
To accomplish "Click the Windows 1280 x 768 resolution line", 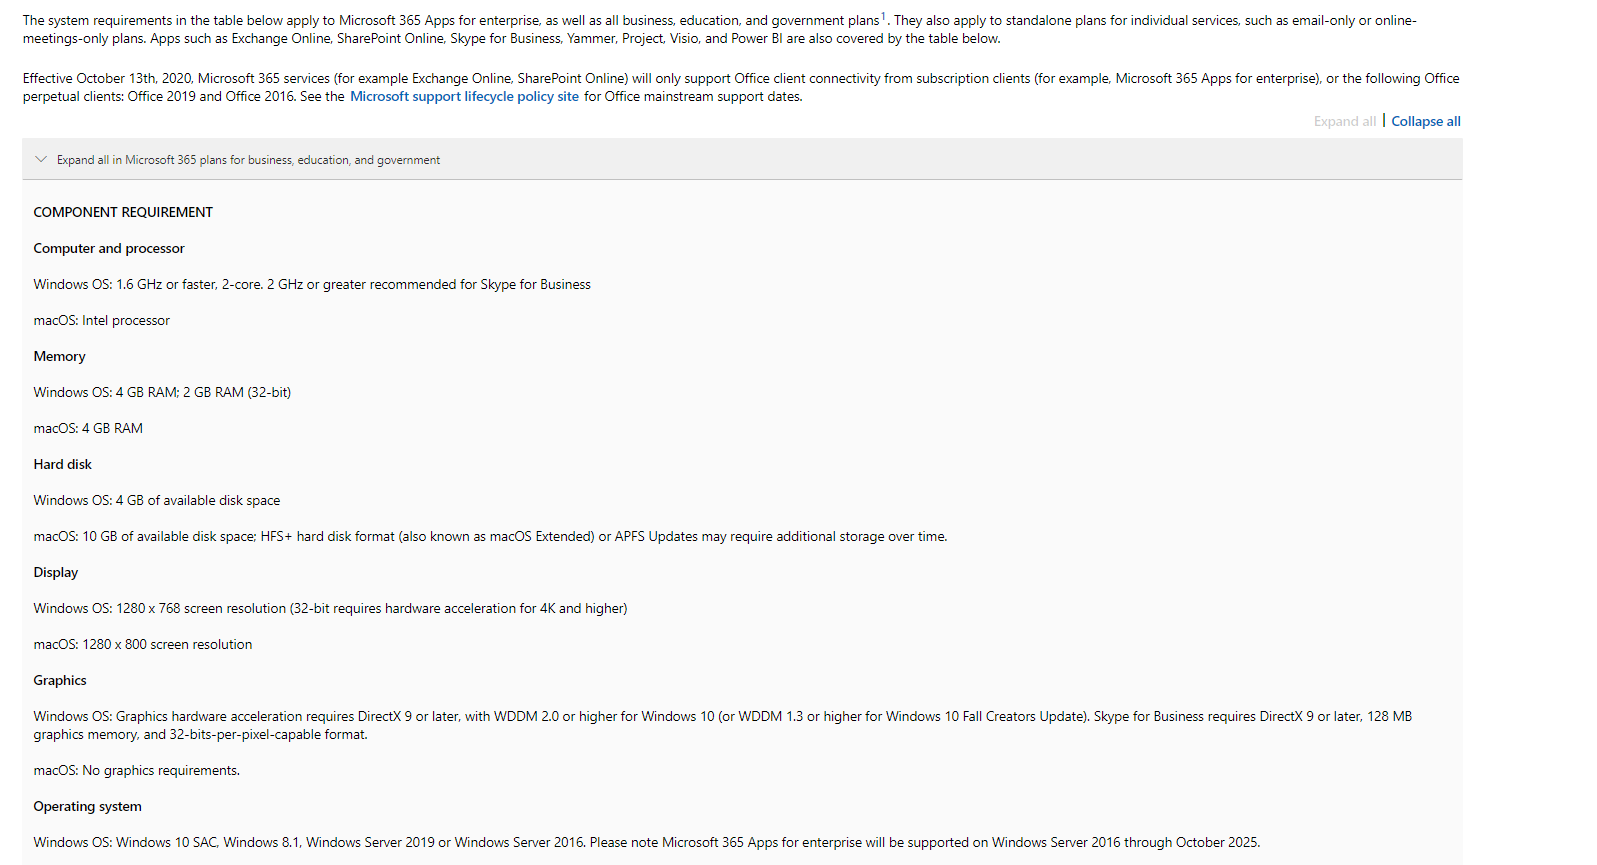I will point(330,608).
